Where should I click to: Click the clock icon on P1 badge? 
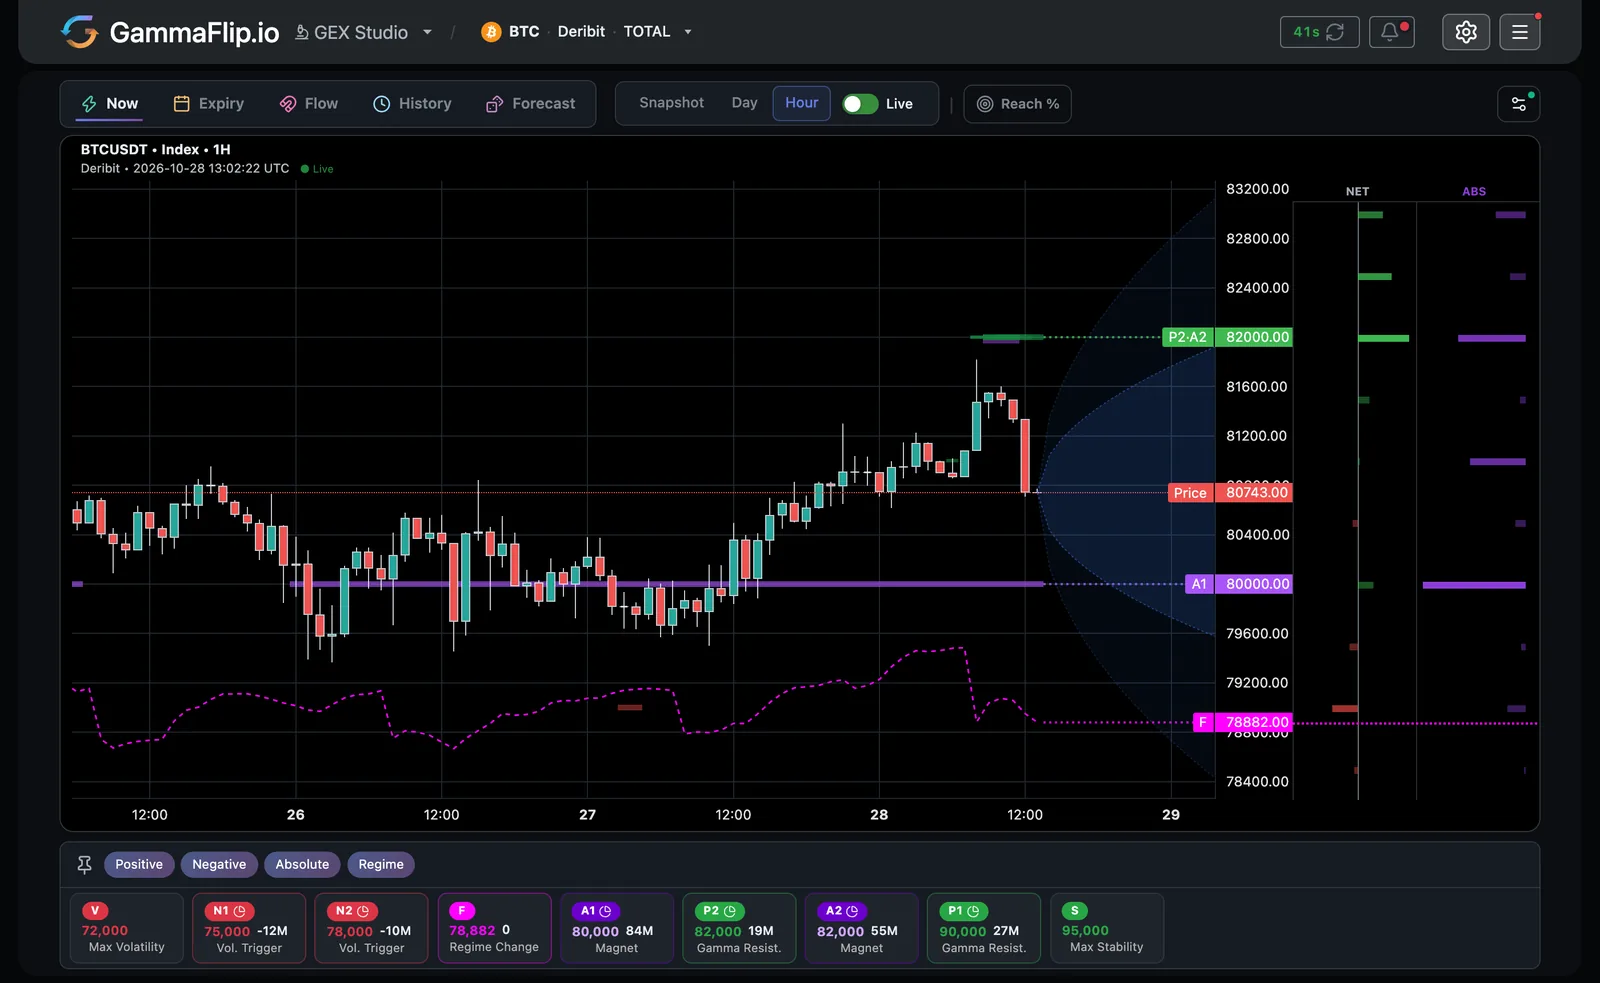[973, 911]
